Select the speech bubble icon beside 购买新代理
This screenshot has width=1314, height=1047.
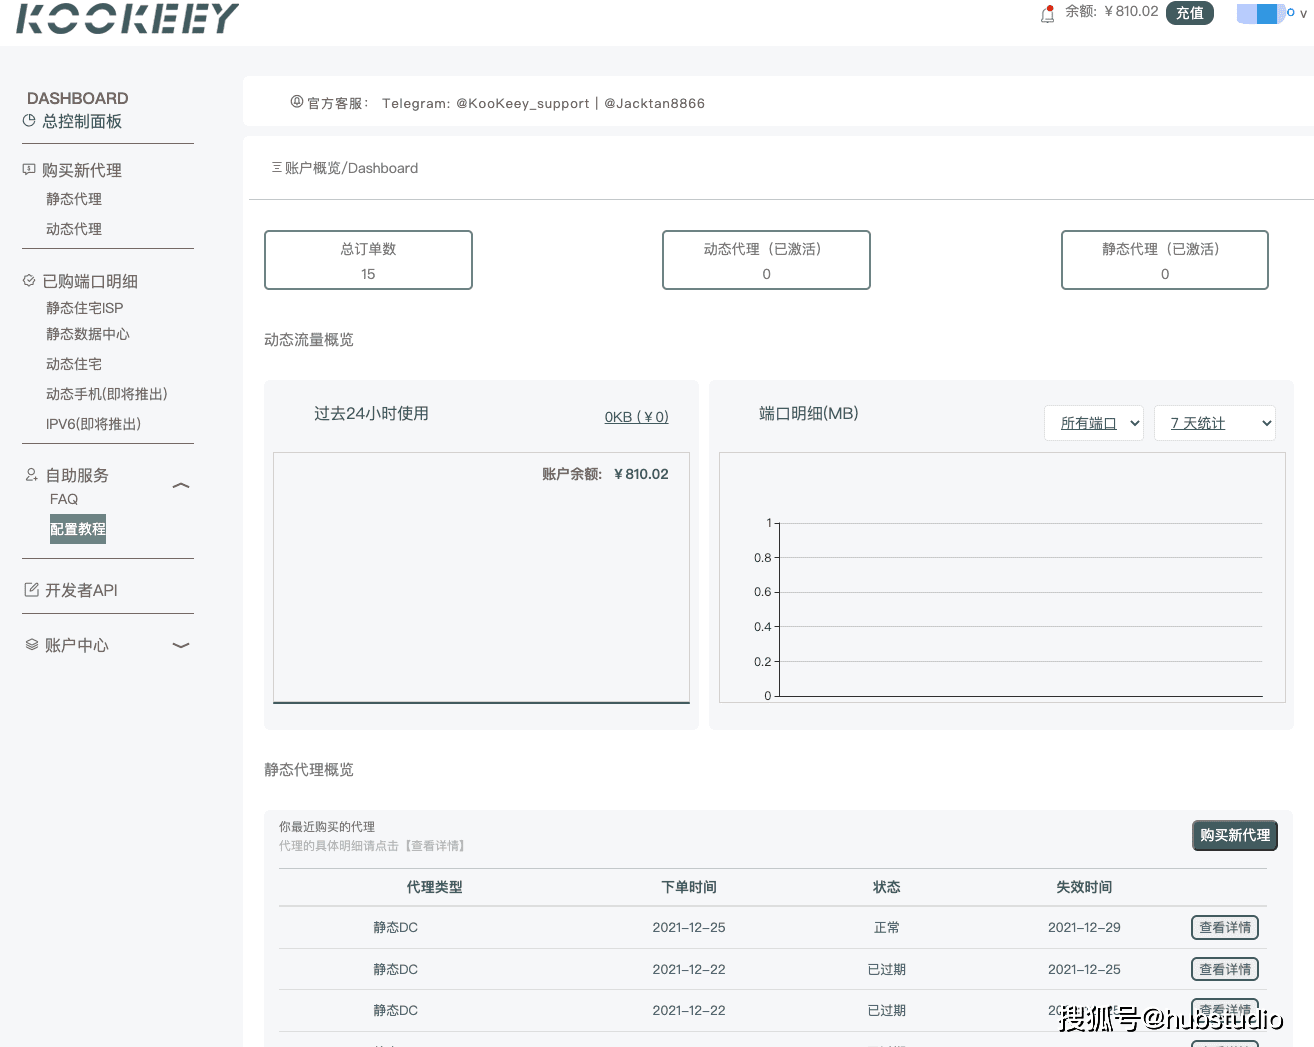[x=30, y=169]
